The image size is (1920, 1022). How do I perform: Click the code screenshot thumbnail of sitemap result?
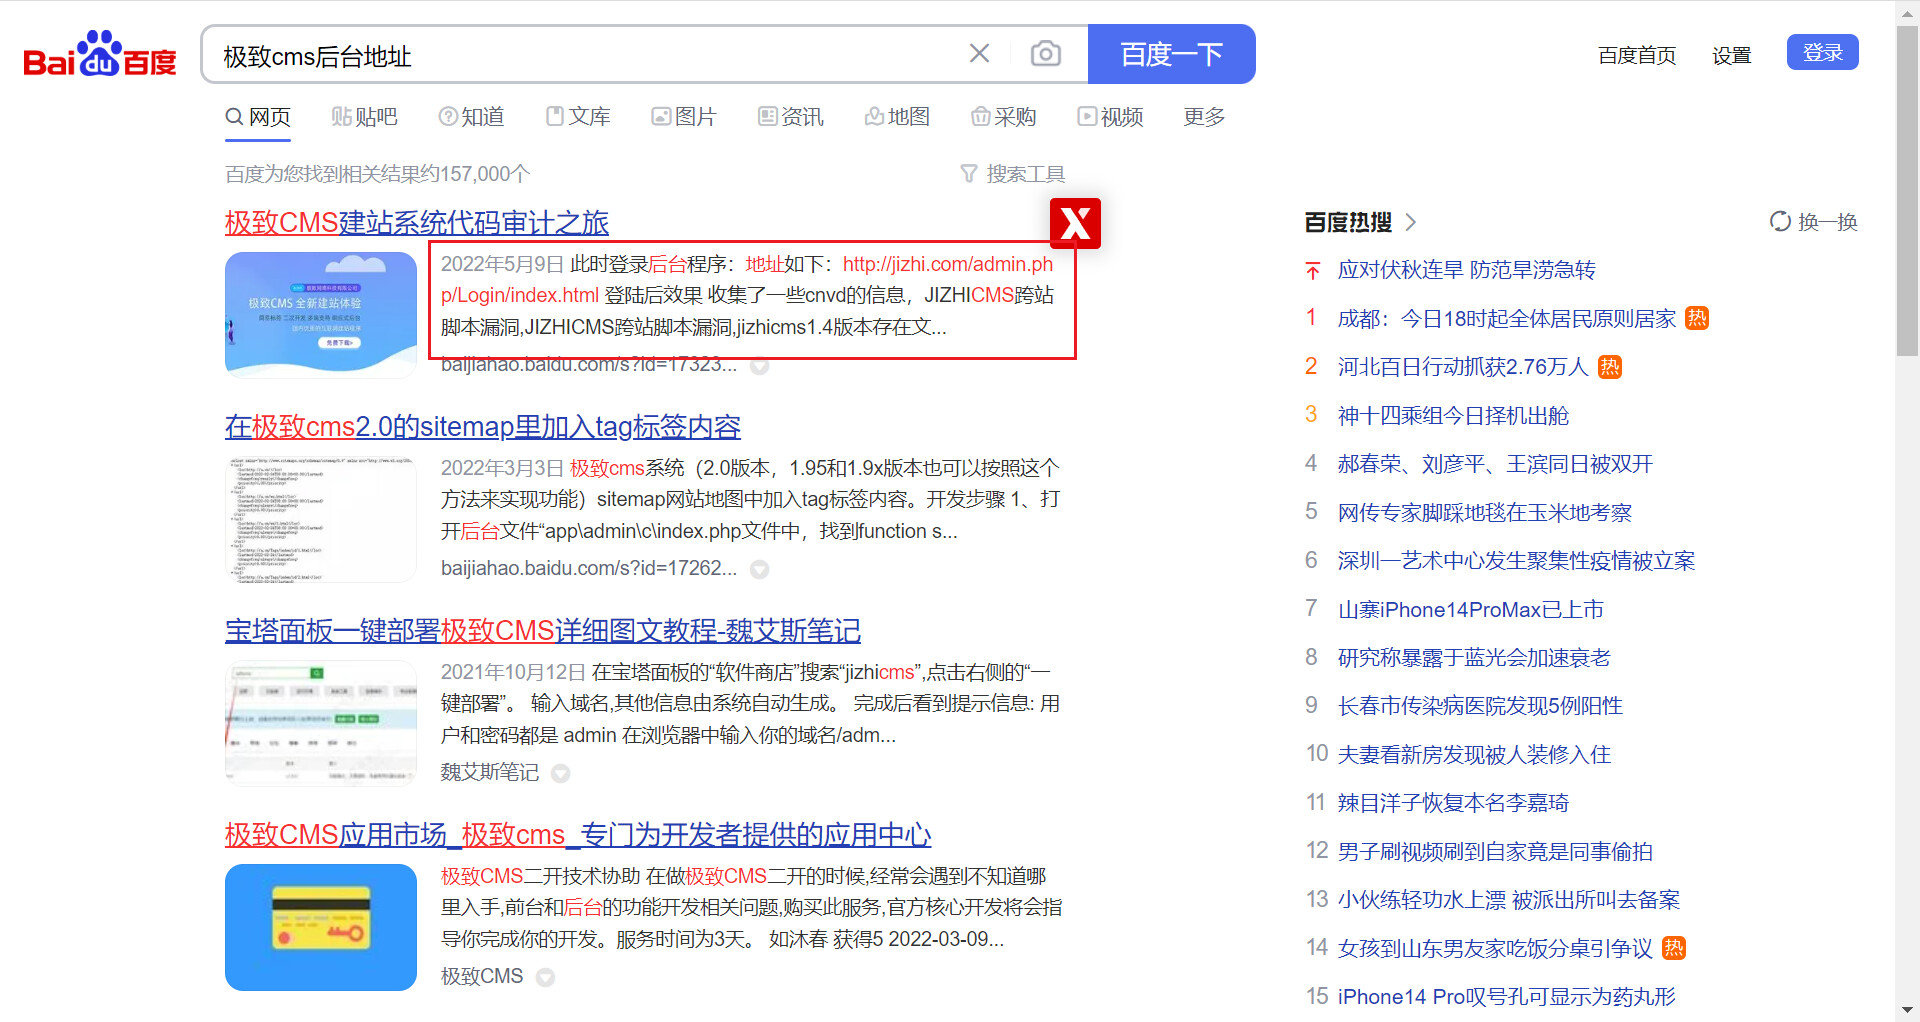click(x=321, y=519)
